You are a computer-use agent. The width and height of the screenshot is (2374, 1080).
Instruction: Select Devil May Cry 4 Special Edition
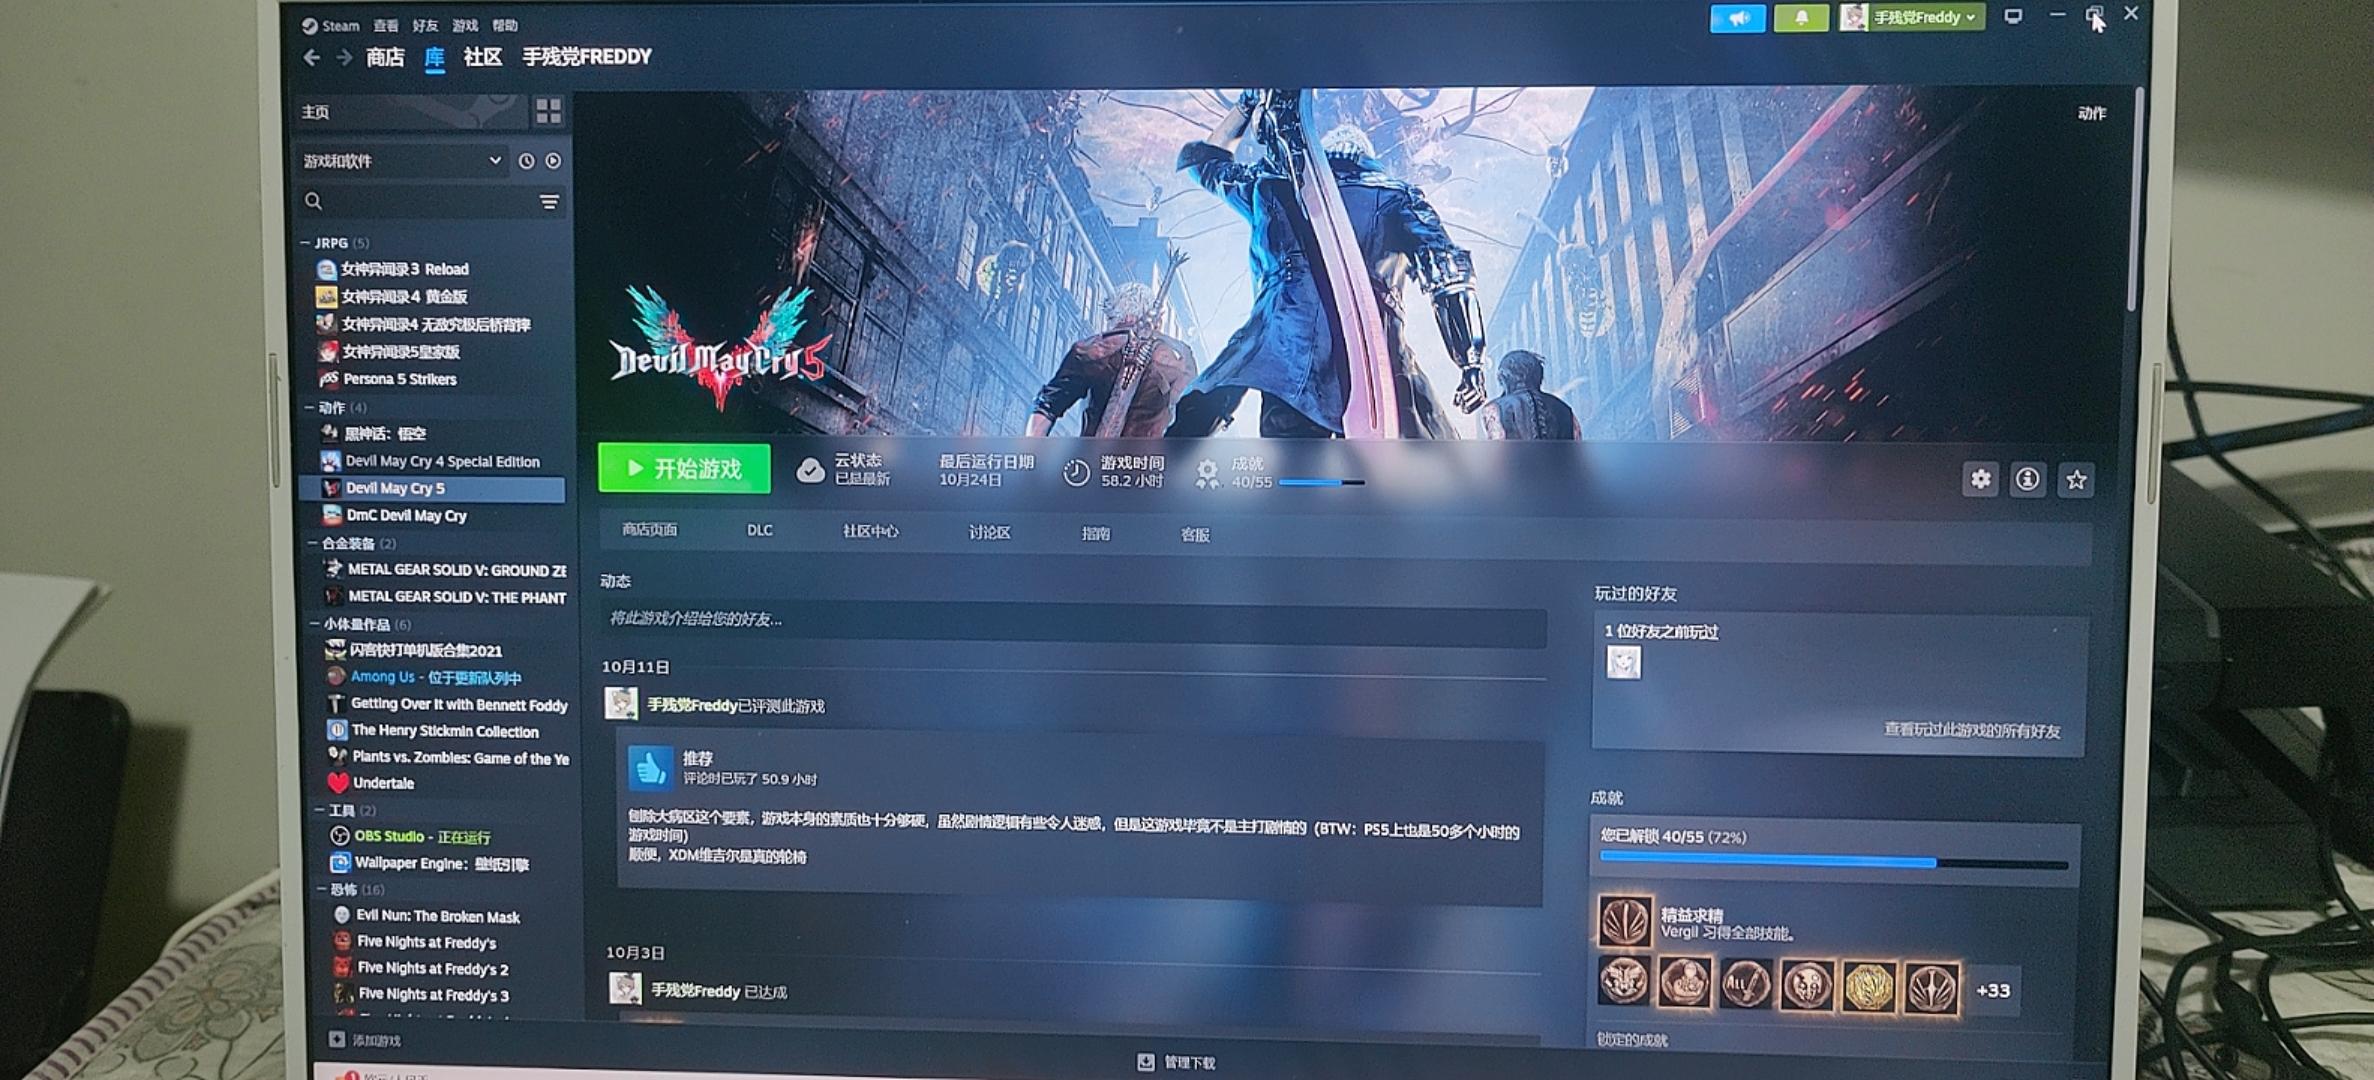442,462
